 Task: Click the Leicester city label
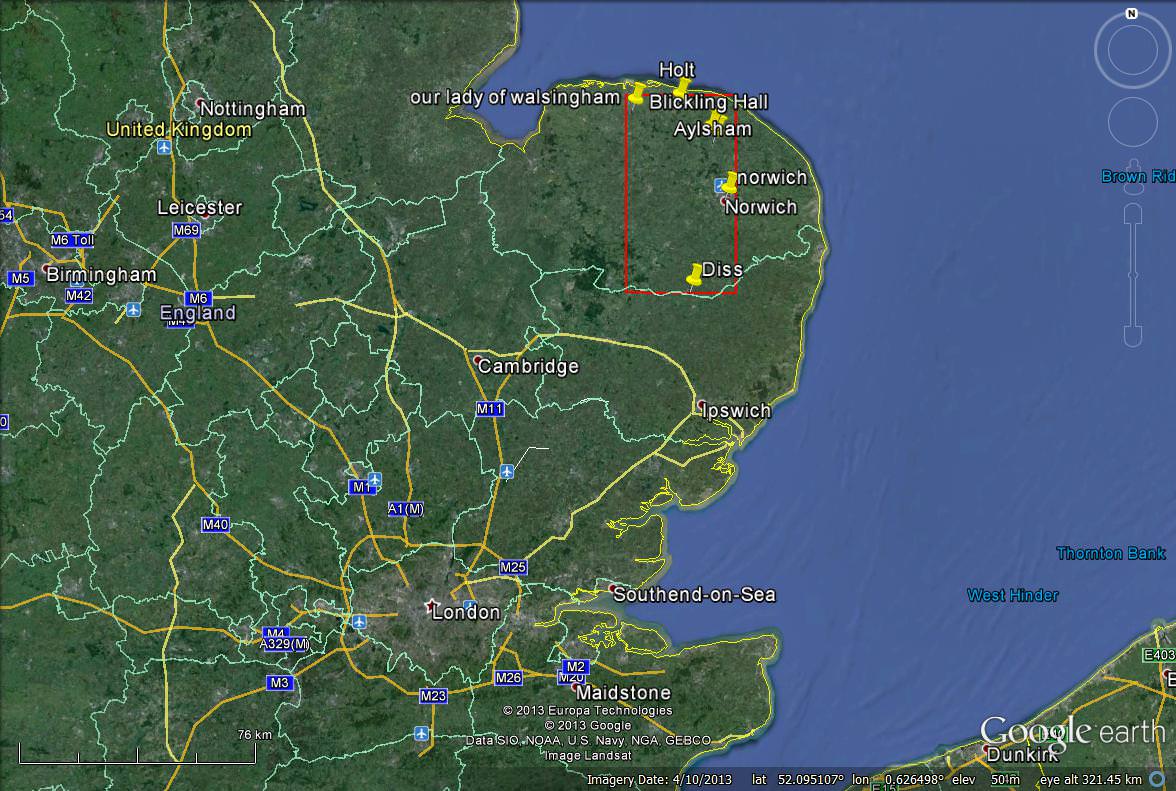200,208
